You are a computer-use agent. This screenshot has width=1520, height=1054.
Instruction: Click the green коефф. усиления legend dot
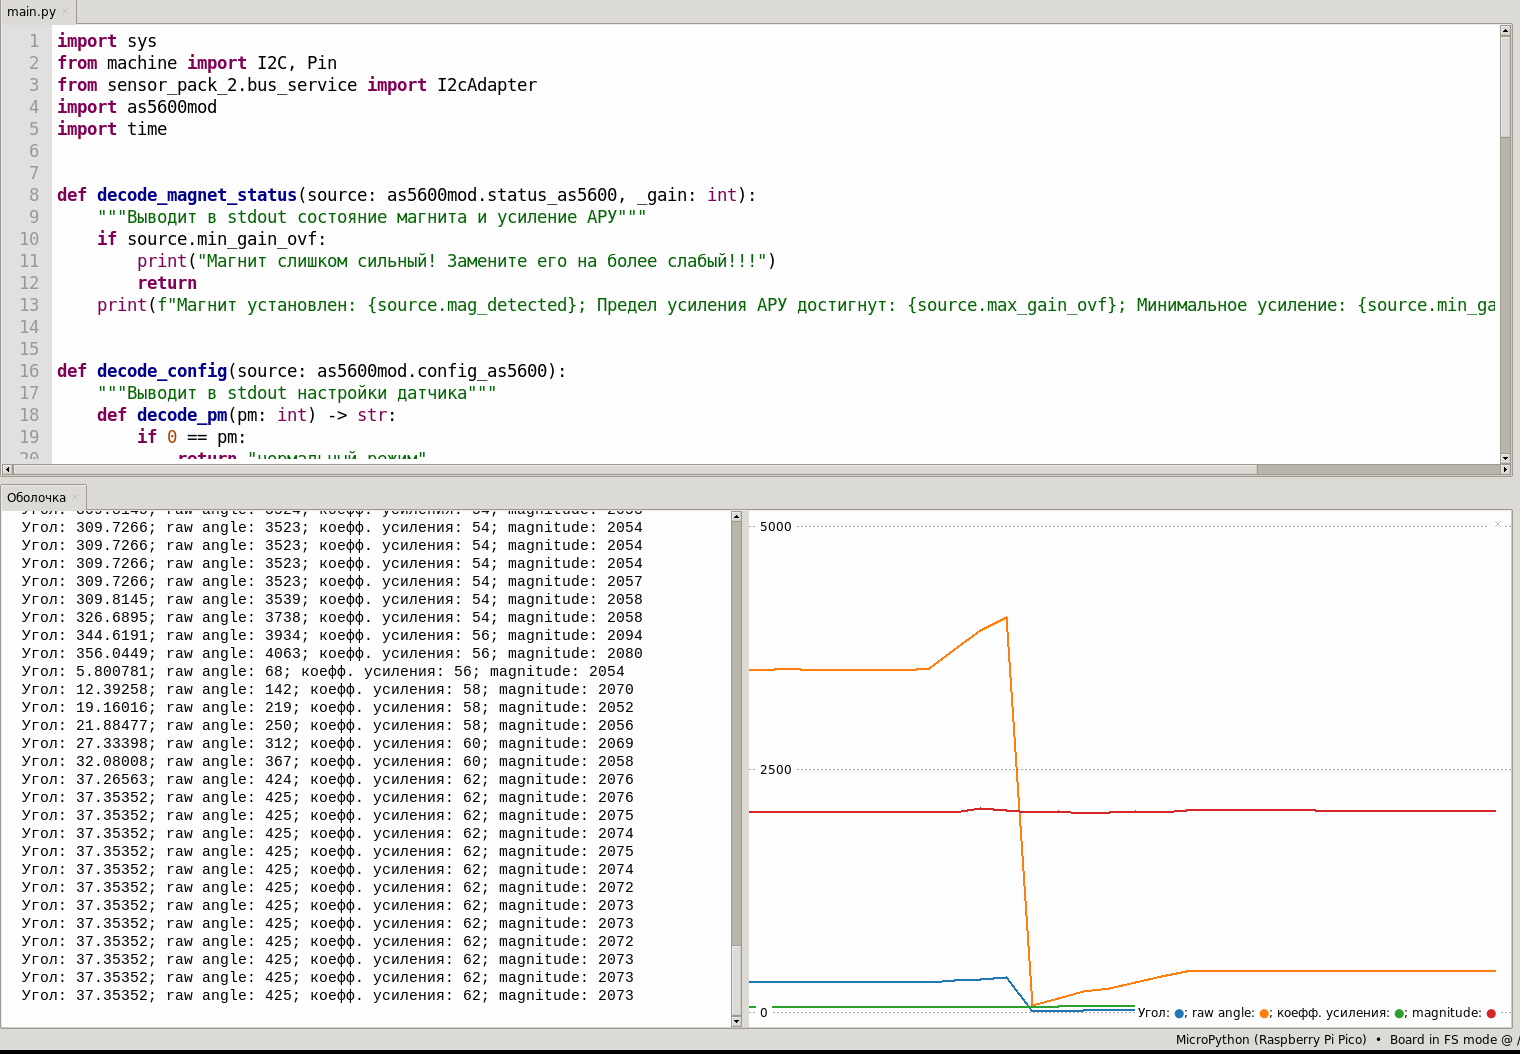(x=1399, y=1013)
